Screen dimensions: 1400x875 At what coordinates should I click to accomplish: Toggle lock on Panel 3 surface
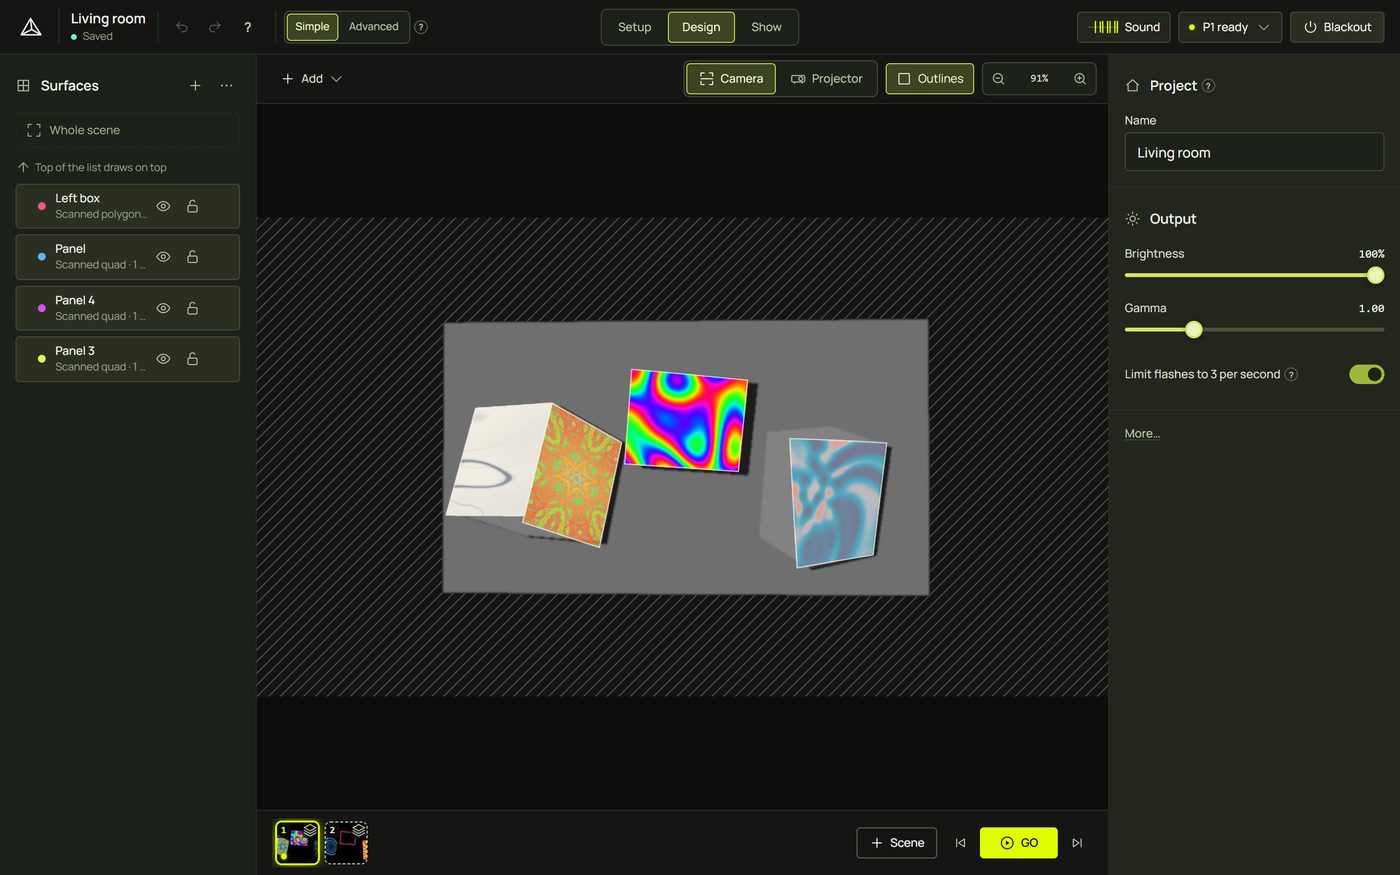click(192, 359)
